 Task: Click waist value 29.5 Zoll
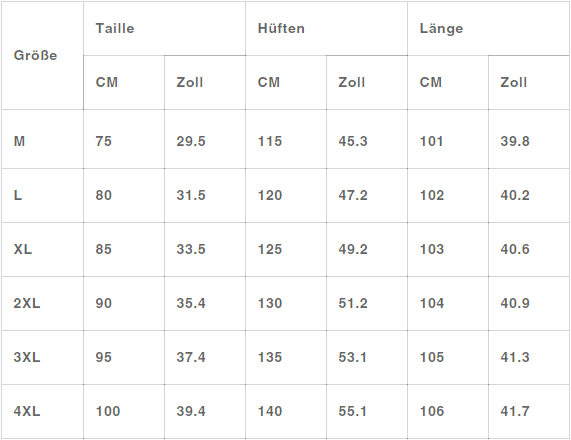(x=191, y=141)
